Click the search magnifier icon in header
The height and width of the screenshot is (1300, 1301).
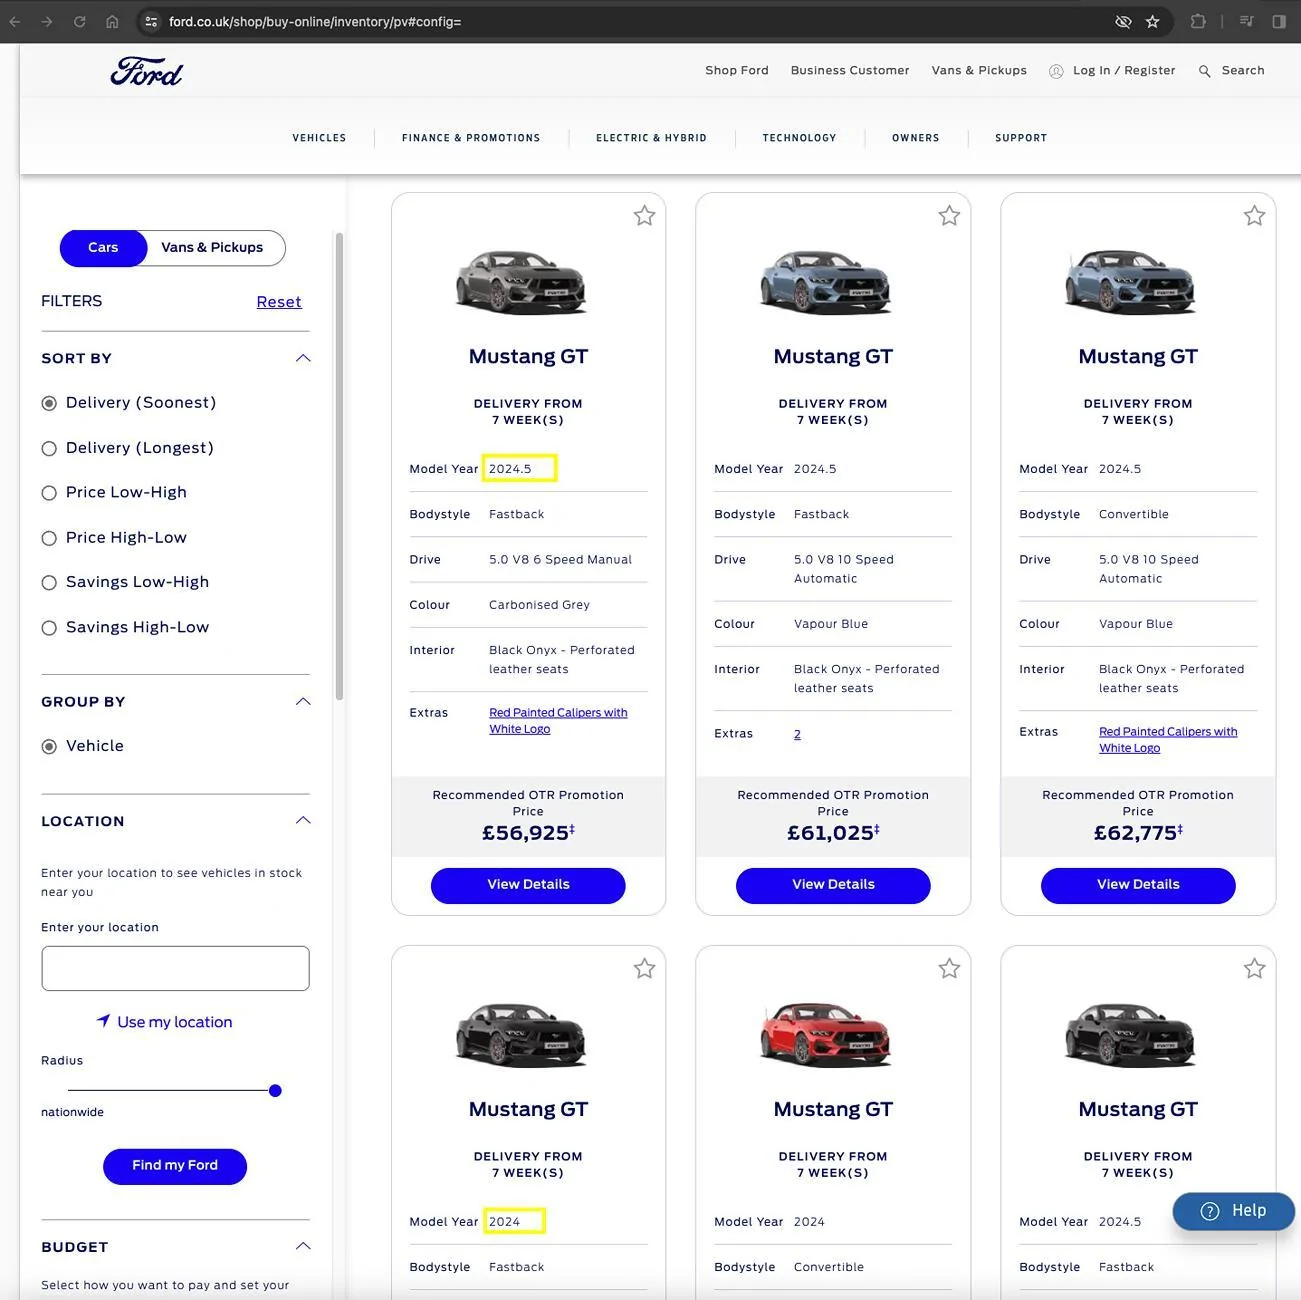tap(1205, 71)
